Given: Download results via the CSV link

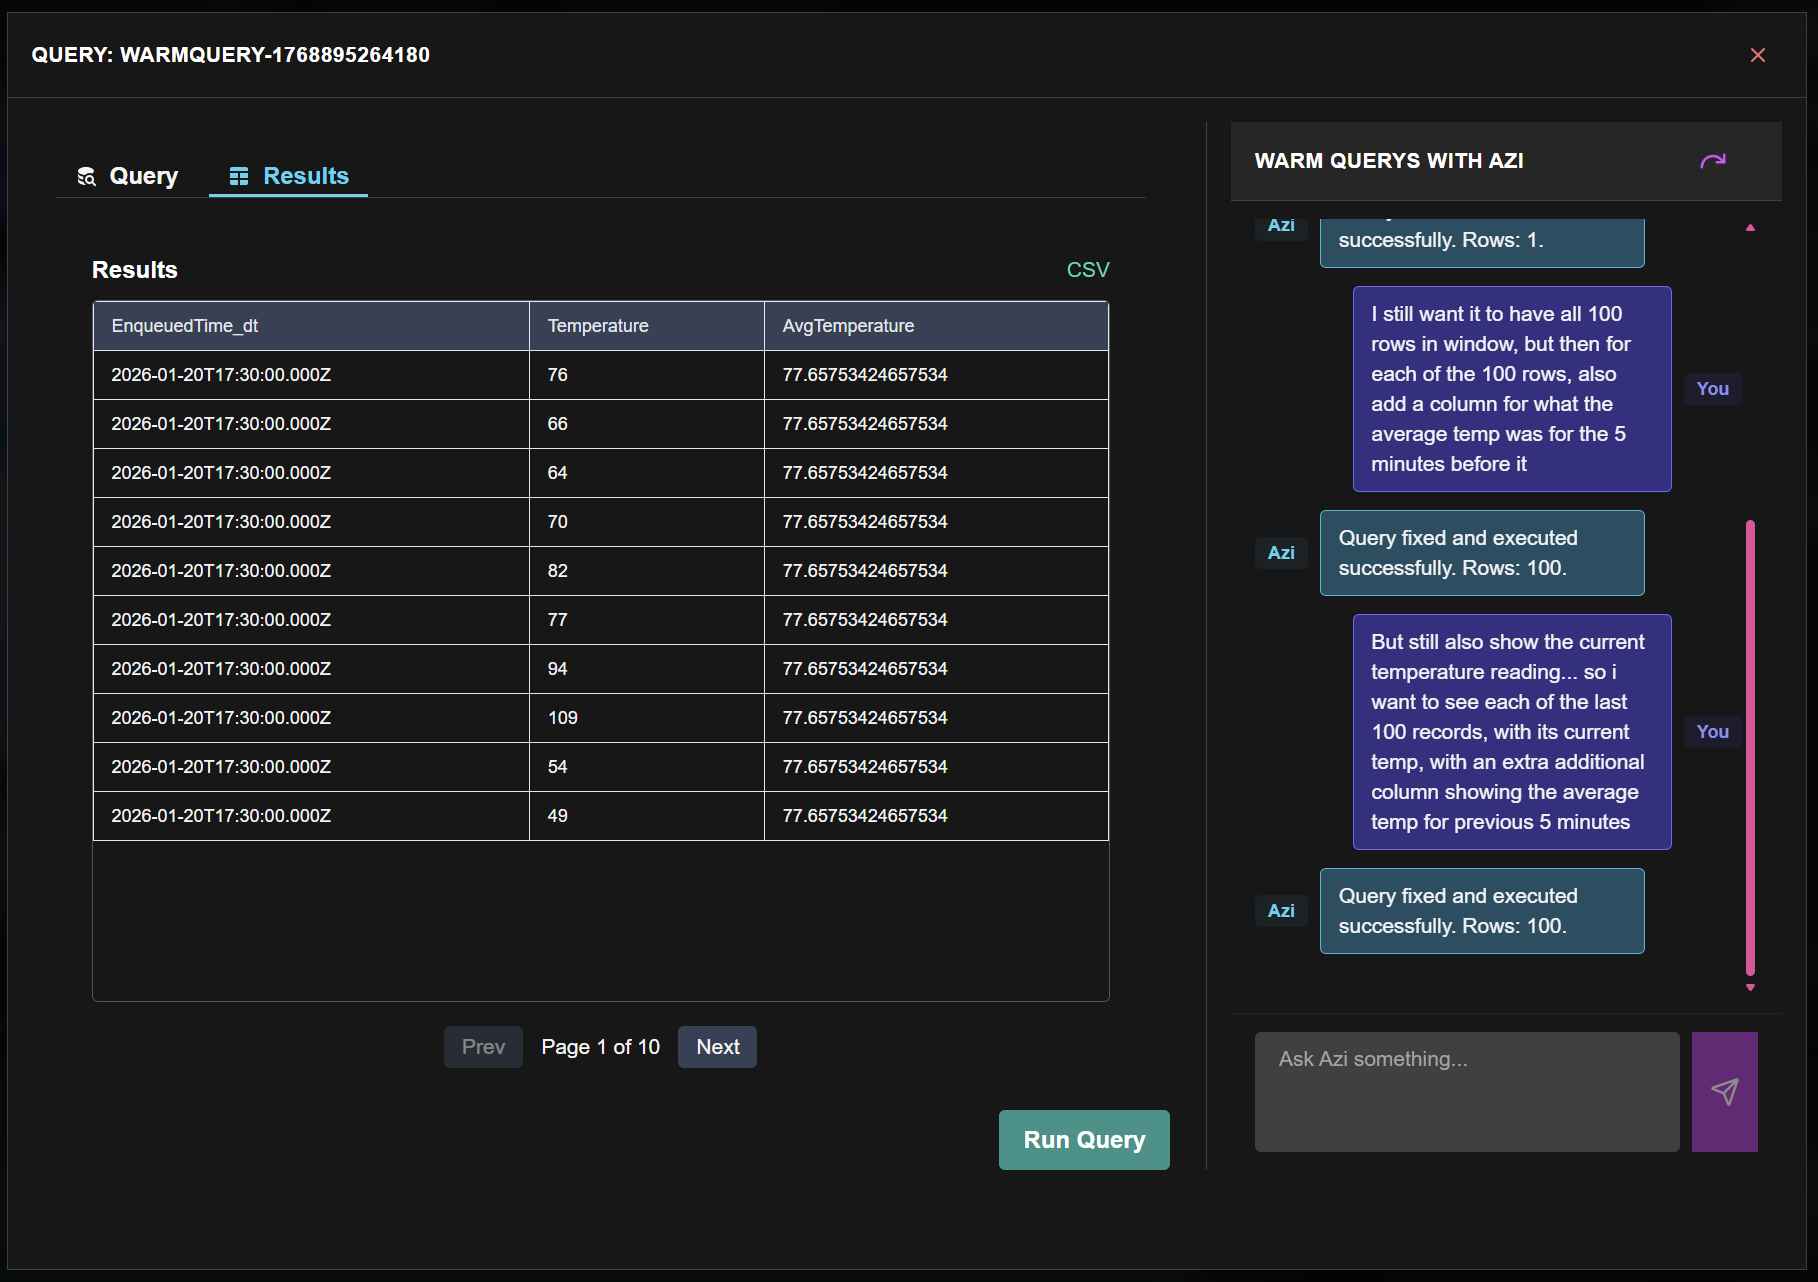Looking at the screenshot, I should [x=1088, y=270].
